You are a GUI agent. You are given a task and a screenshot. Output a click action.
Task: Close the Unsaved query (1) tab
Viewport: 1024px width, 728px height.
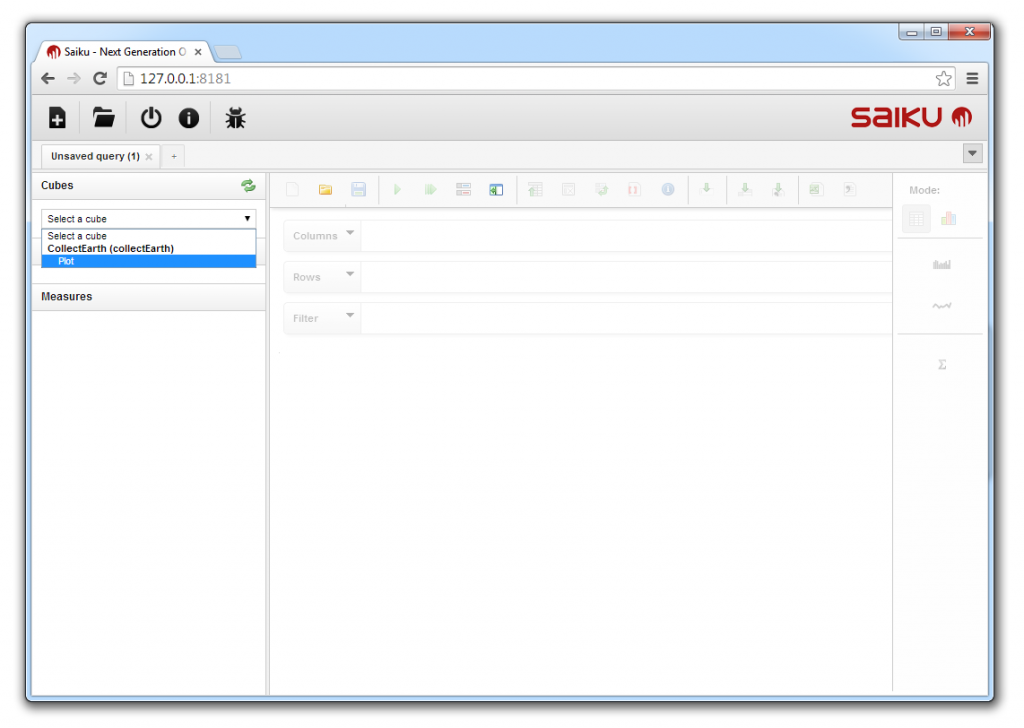pos(149,157)
